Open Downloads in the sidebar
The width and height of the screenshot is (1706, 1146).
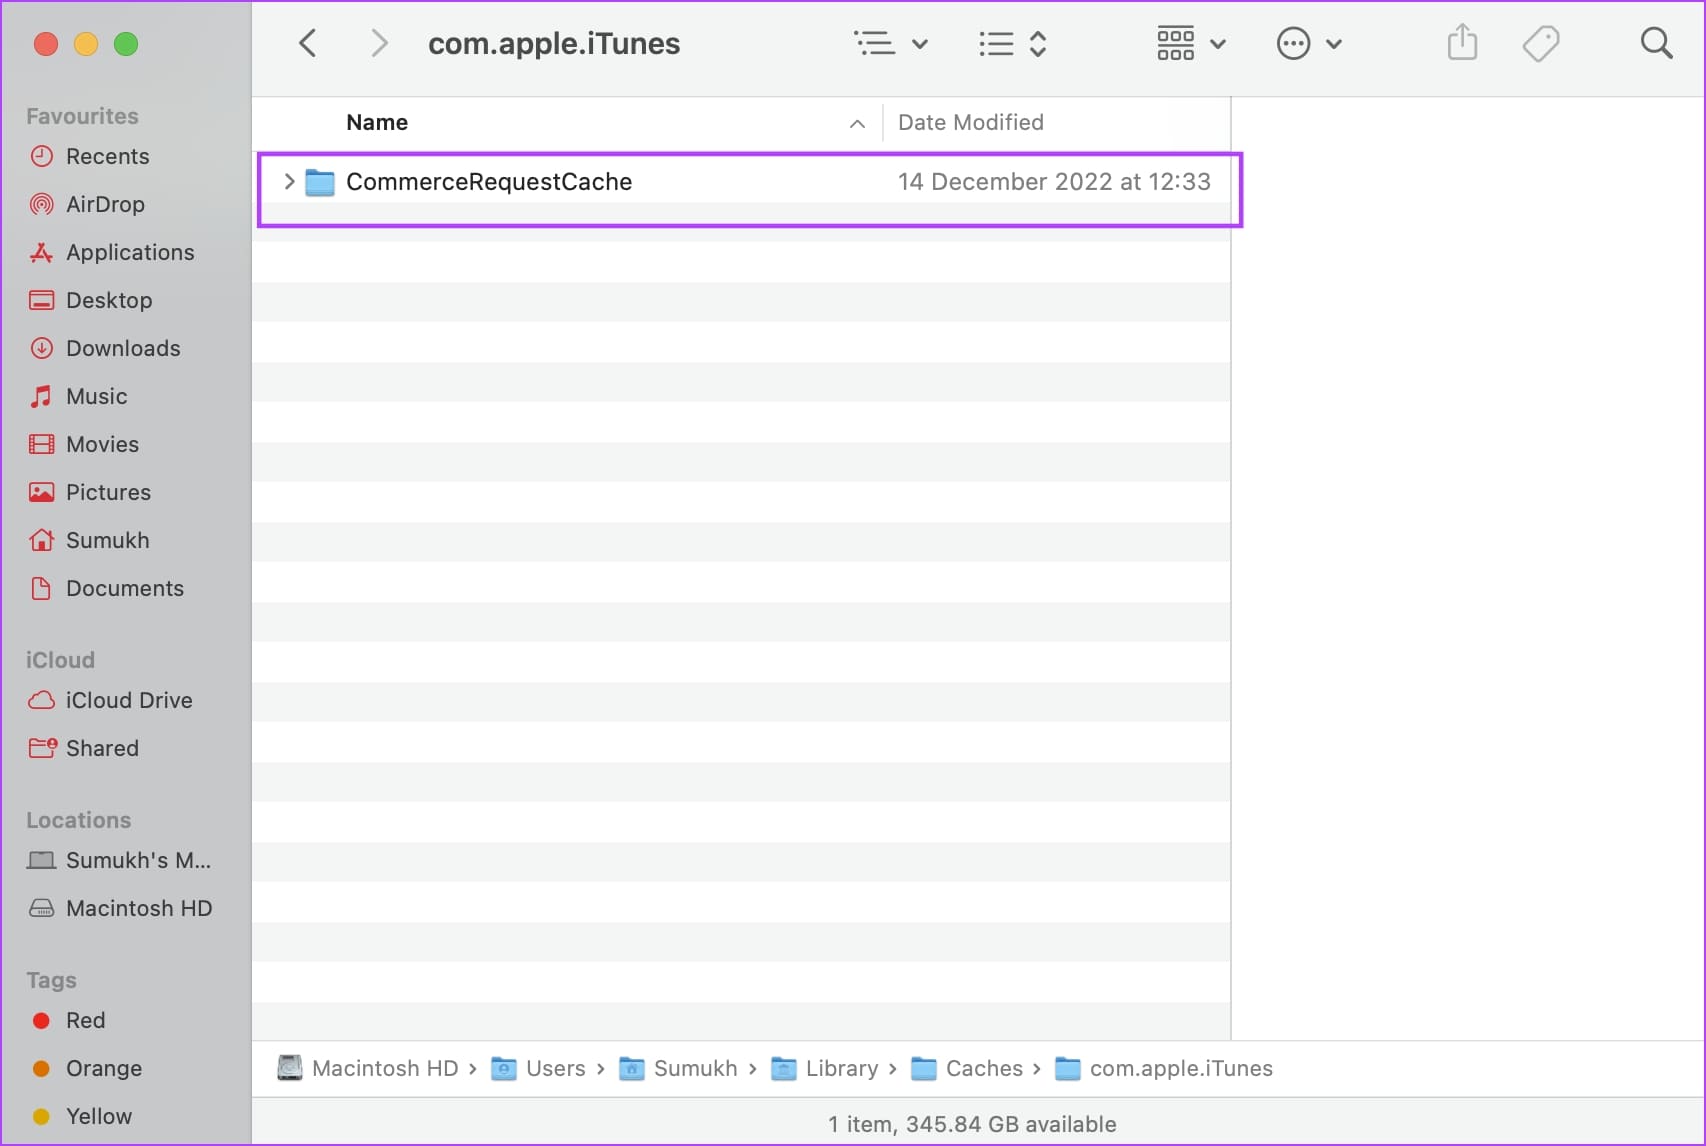click(x=123, y=348)
